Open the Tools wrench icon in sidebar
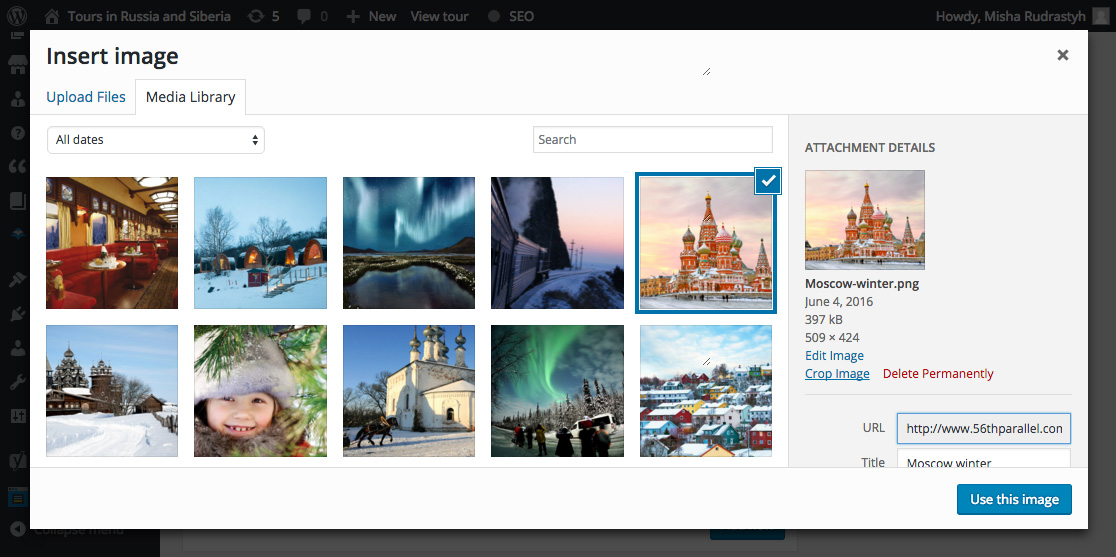1116x557 pixels. click(18, 383)
